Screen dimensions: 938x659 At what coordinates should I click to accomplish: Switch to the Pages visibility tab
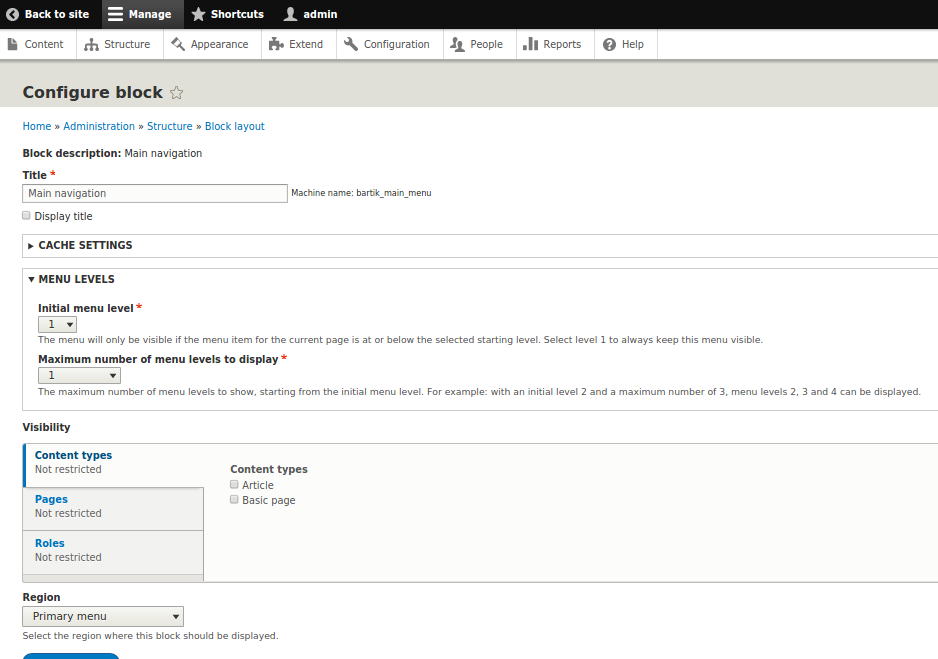tap(51, 499)
